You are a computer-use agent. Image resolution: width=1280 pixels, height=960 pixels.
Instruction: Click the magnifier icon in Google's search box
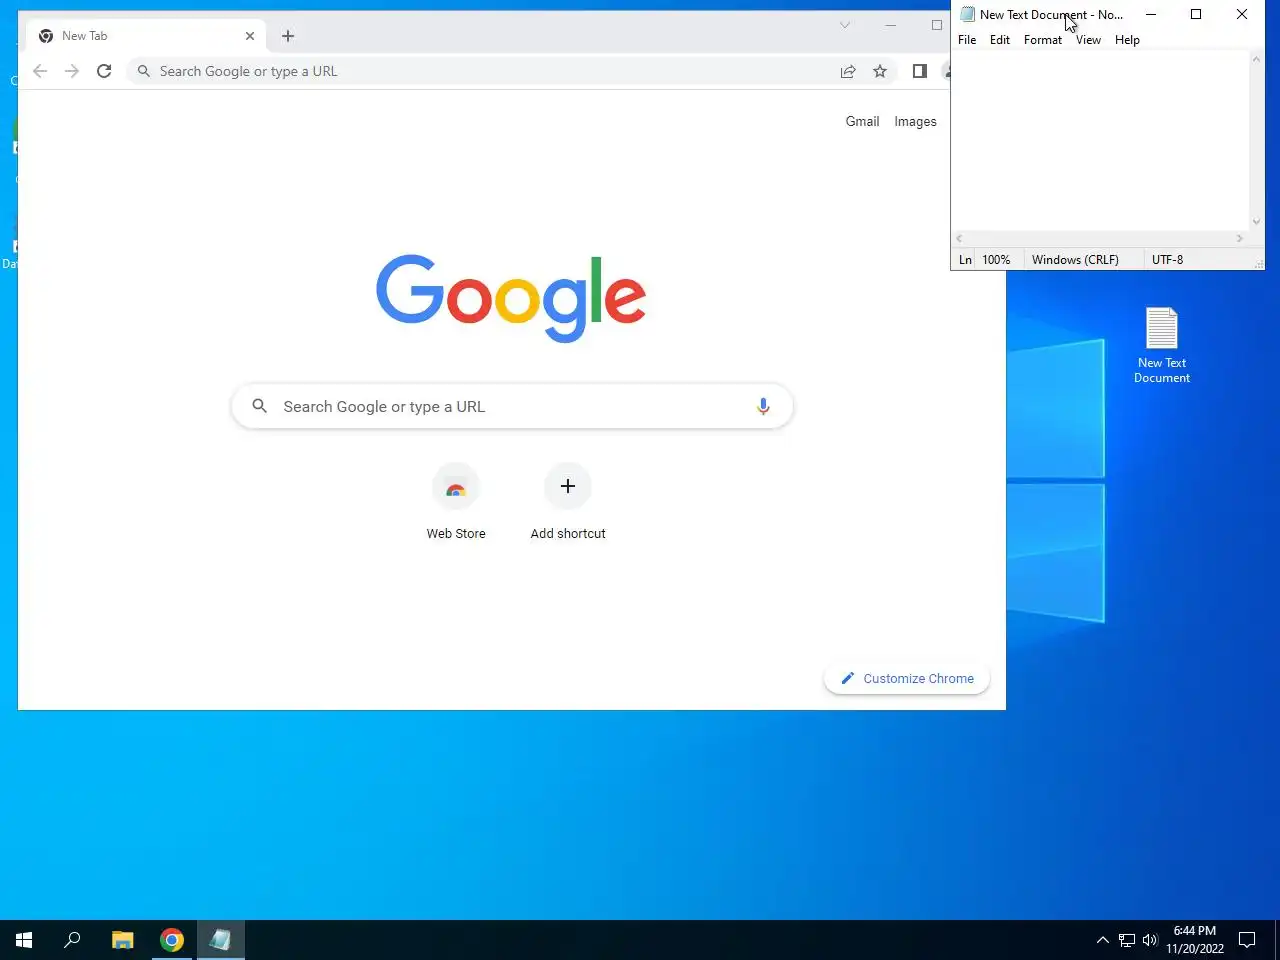259,406
